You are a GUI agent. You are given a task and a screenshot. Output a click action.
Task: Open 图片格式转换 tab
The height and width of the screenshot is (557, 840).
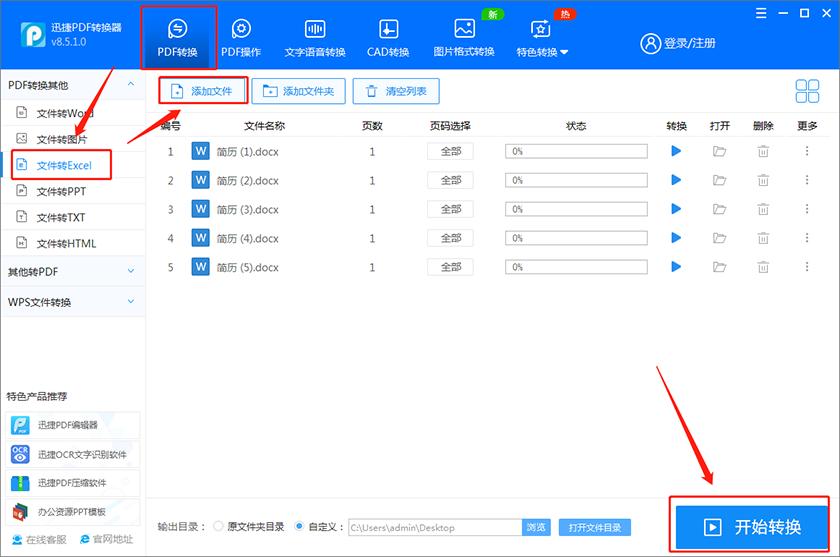pos(464,37)
